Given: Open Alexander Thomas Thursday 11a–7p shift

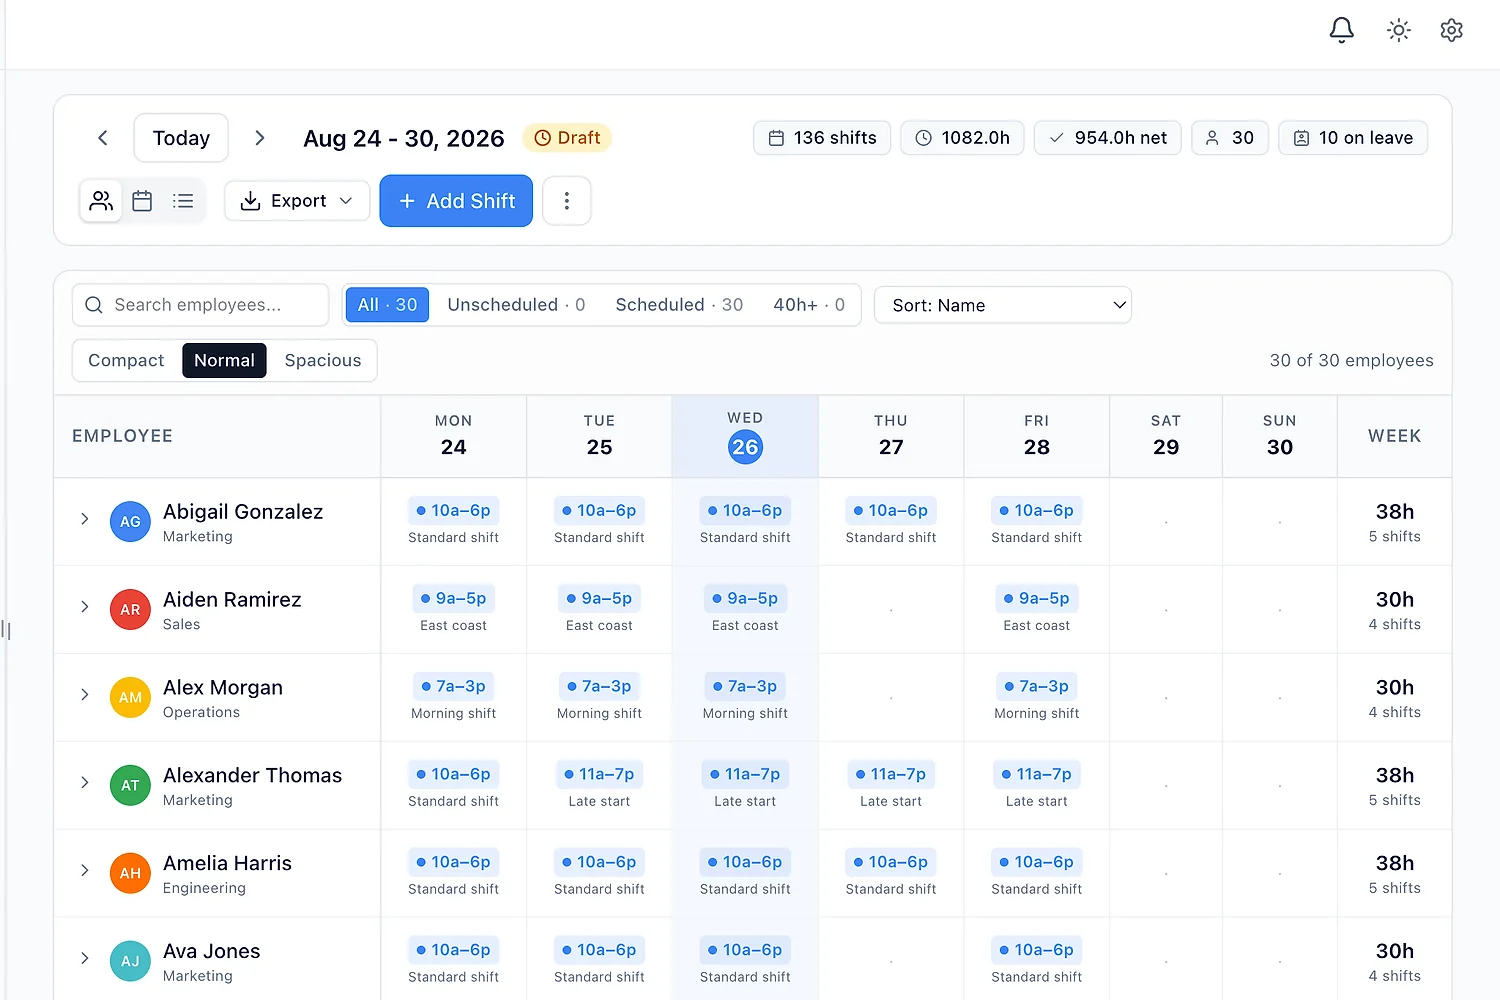Looking at the screenshot, I should click(x=891, y=775).
